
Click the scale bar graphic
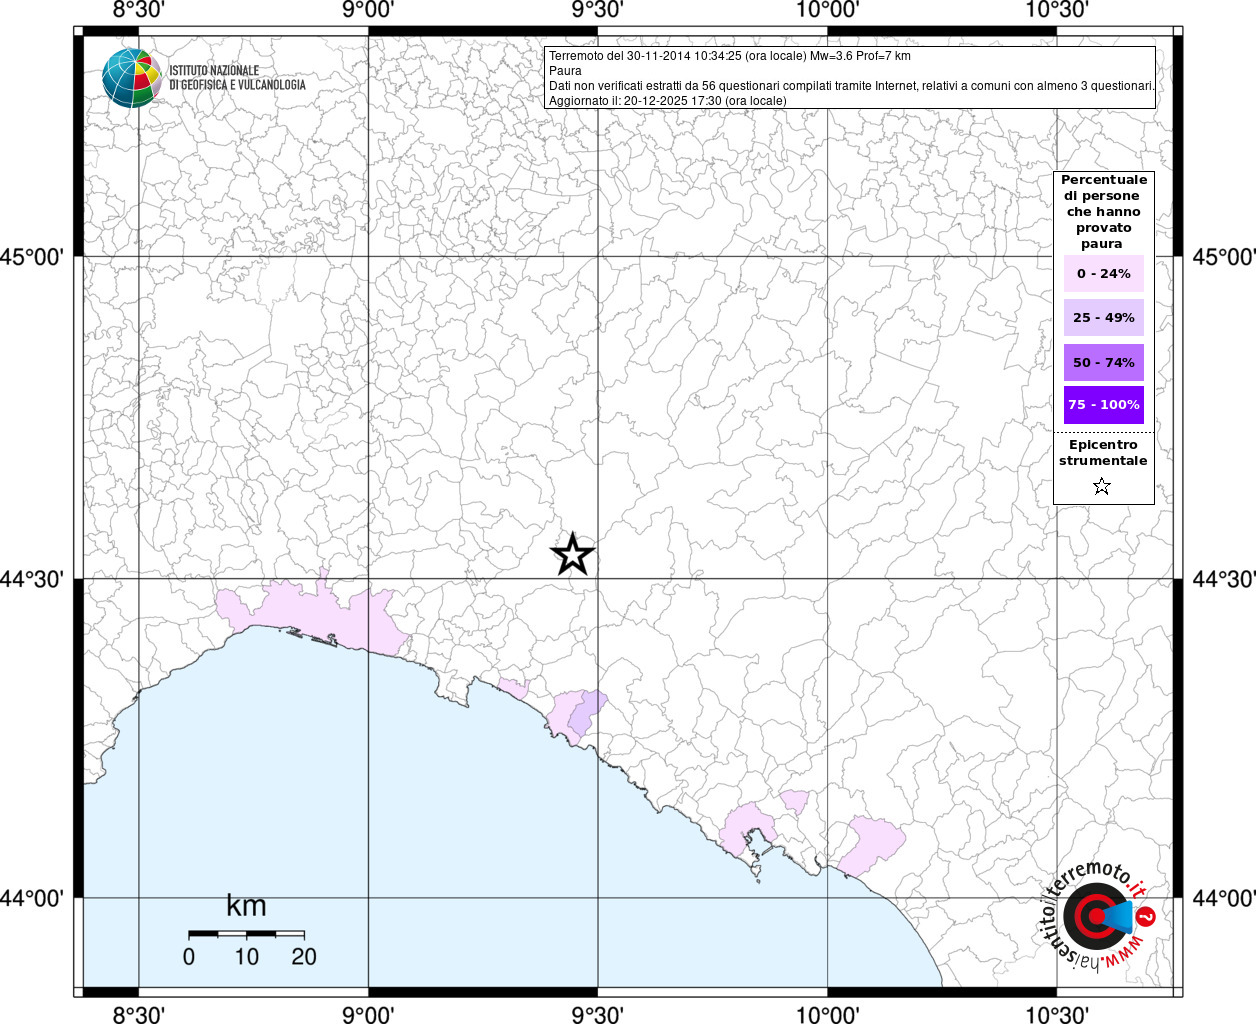[x=246, y=934]
